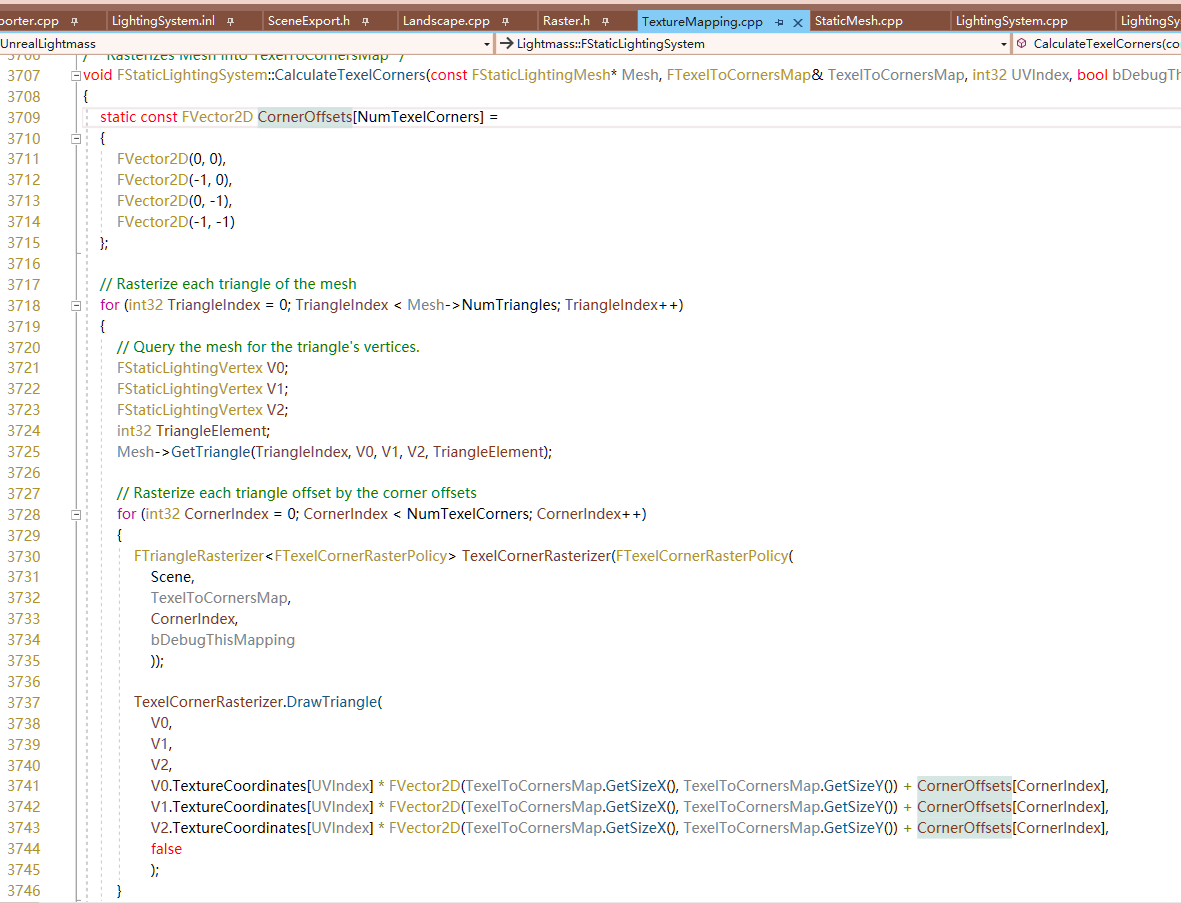The image size is (1181, 903).
Task: Click CornerIndex argument on line 3733
Action: [x=194, y=619]
